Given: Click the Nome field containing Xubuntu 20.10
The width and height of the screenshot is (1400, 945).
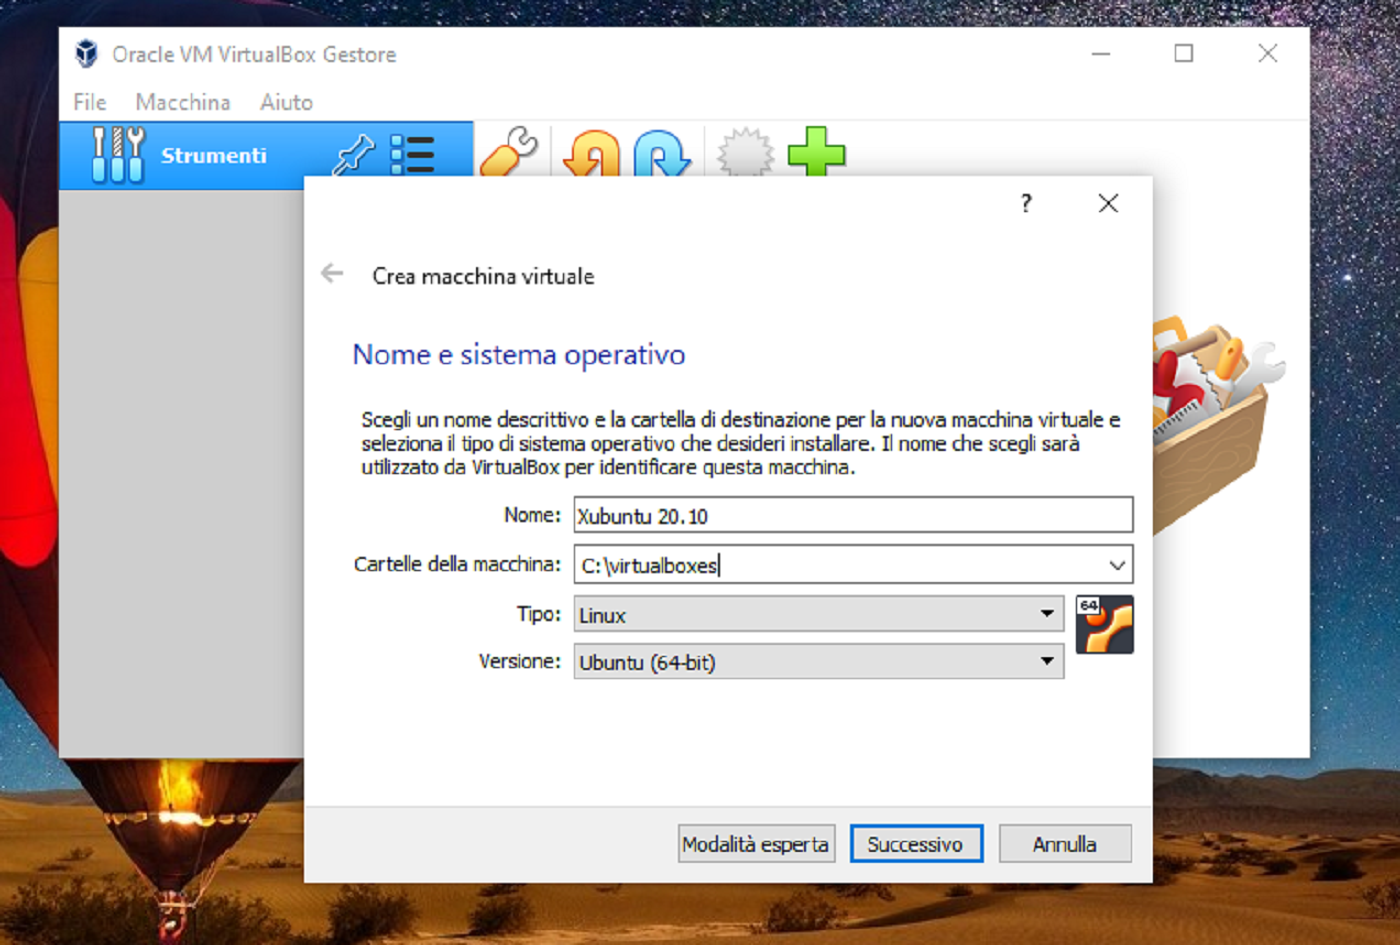Looking at the screenshot, I should coord(852,516).
